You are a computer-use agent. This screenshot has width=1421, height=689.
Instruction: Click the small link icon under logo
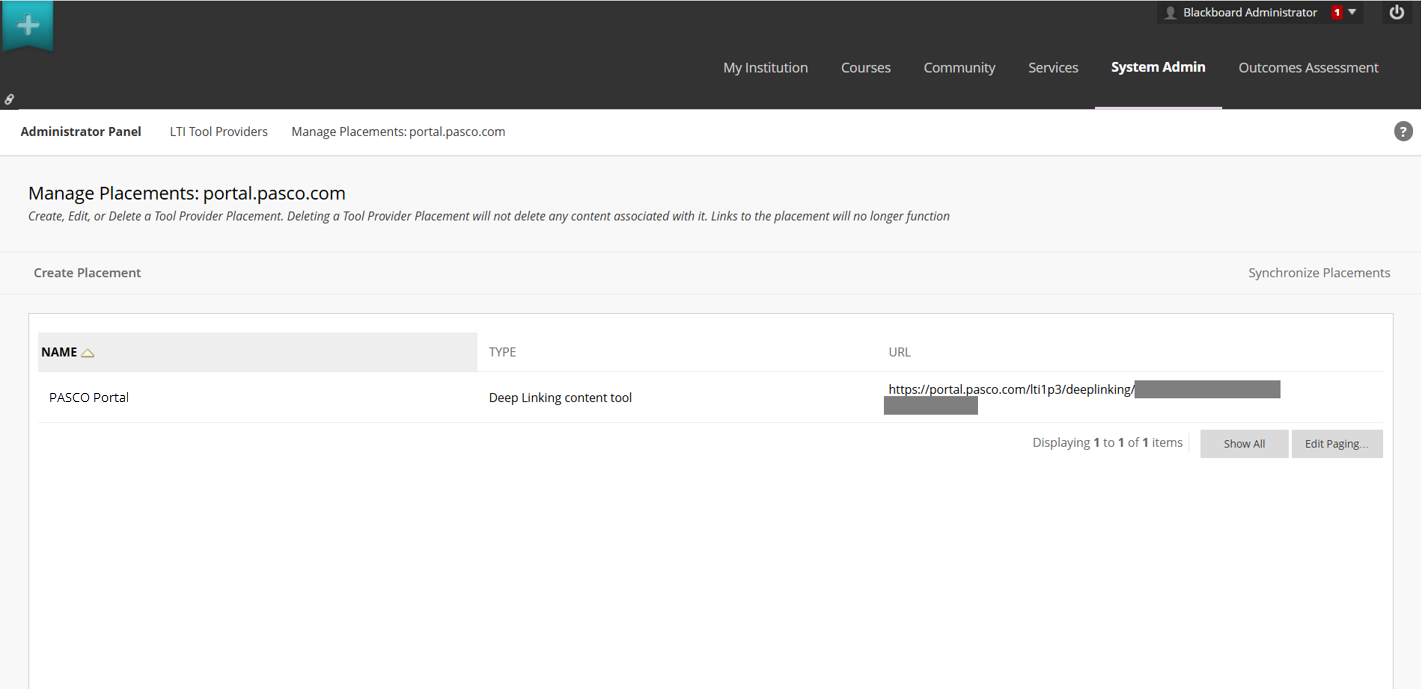[x=9, y=100]
